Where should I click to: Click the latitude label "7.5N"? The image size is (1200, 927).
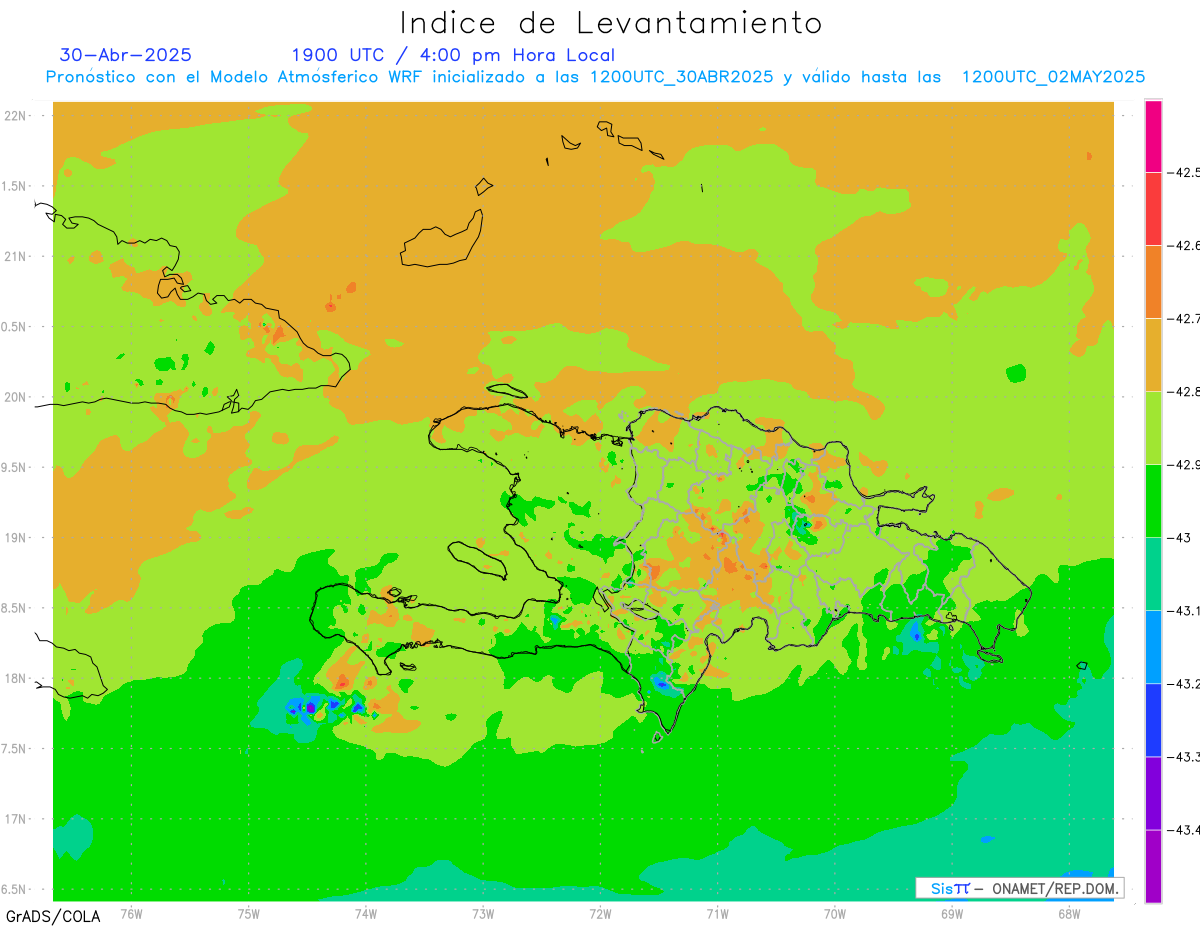pos(14,749)
